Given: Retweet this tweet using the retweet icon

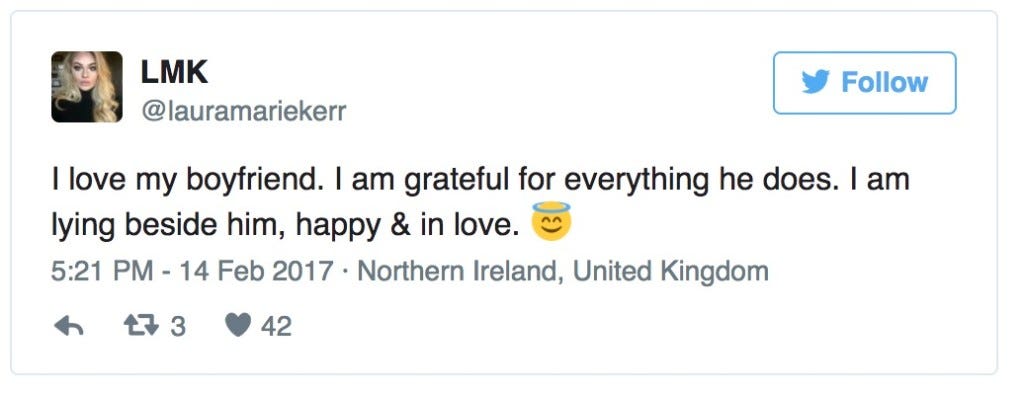Looking at the screenshot, I should (141, 325).
